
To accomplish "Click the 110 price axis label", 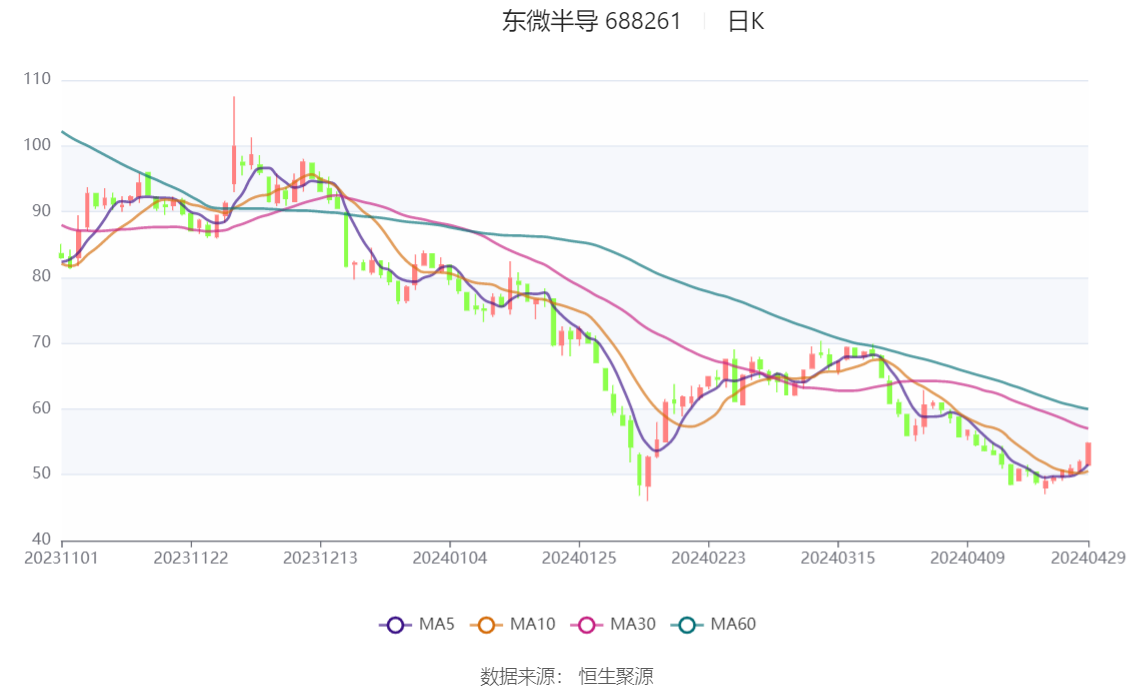I will [36, 80].
